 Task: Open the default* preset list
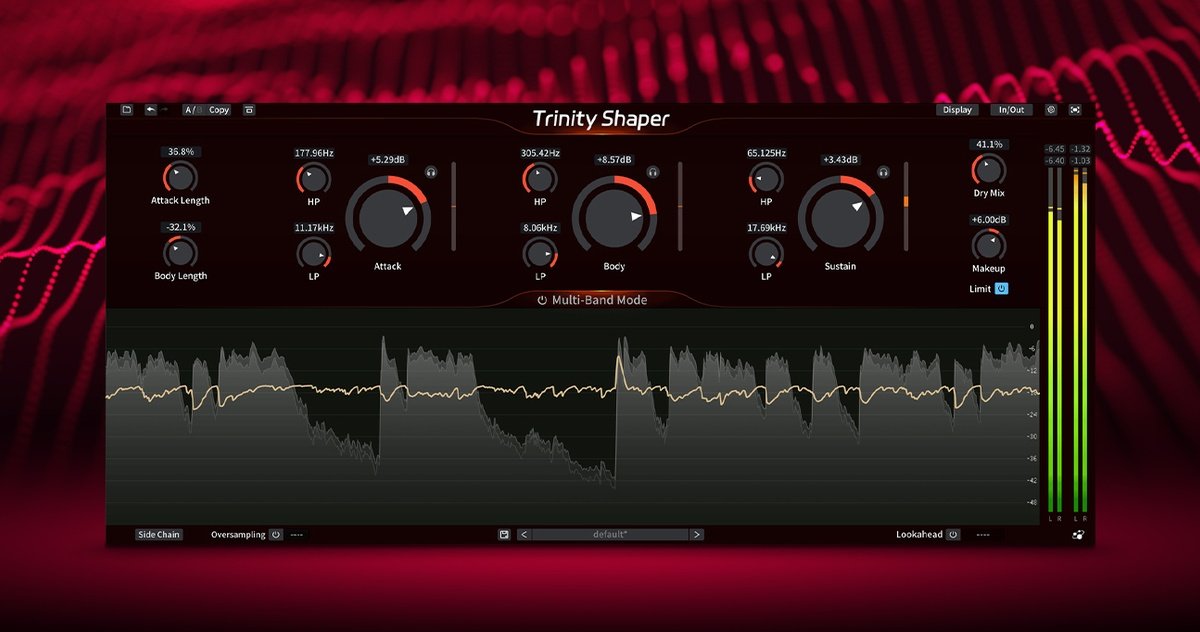tap(610, 534)
